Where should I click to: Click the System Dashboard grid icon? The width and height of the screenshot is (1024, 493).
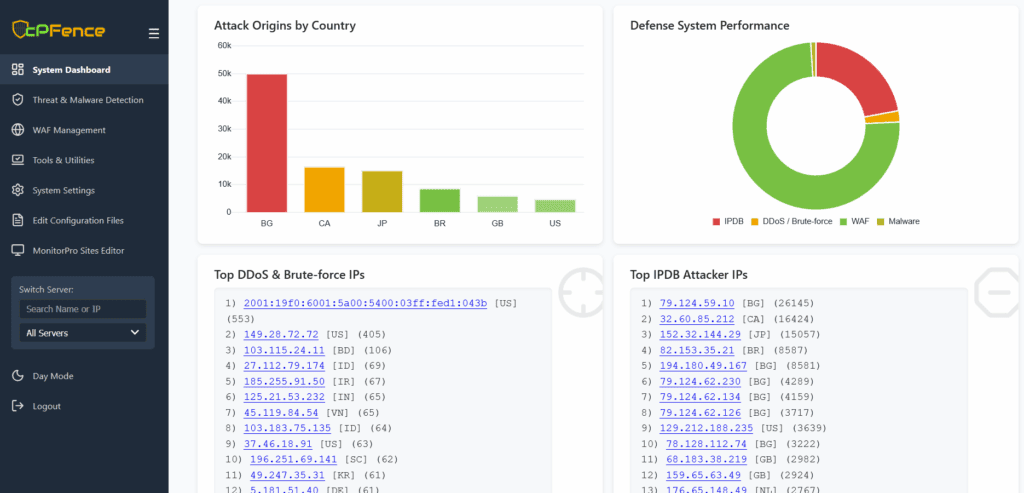pos(17,70)
